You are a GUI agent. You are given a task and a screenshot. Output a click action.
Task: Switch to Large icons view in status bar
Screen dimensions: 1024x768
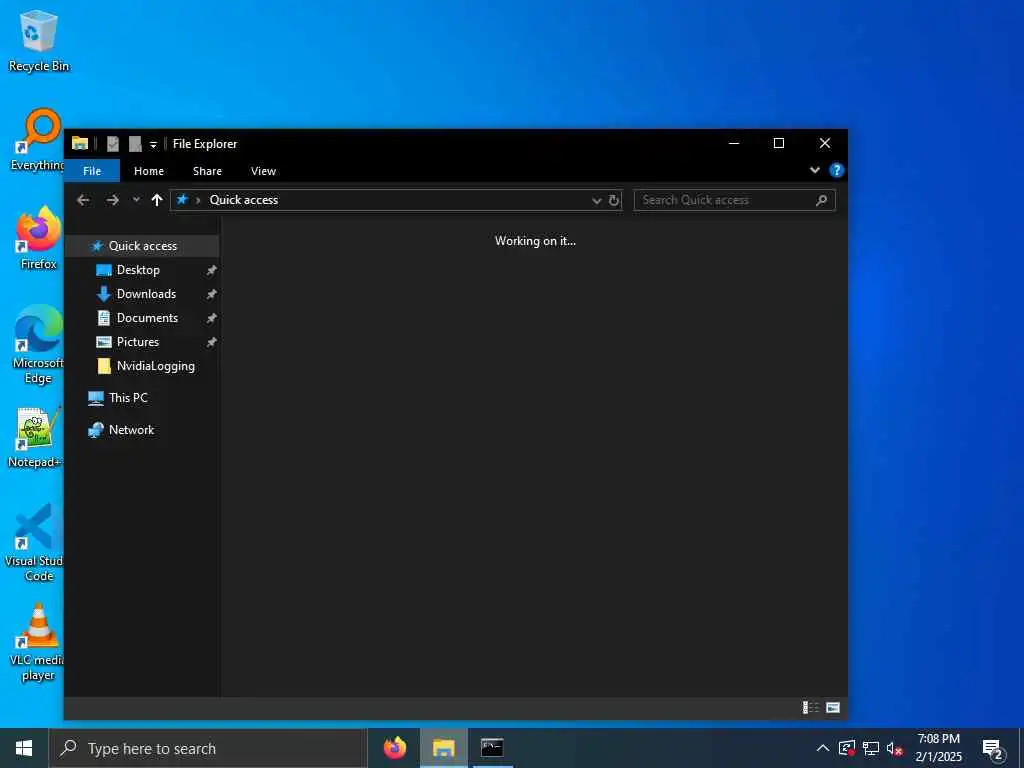coord(833,707)
